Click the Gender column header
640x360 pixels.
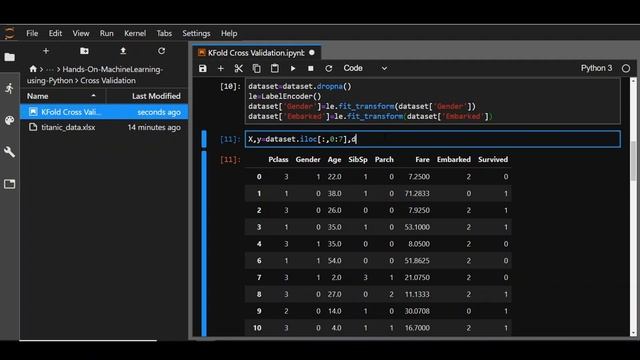[308, 160]
